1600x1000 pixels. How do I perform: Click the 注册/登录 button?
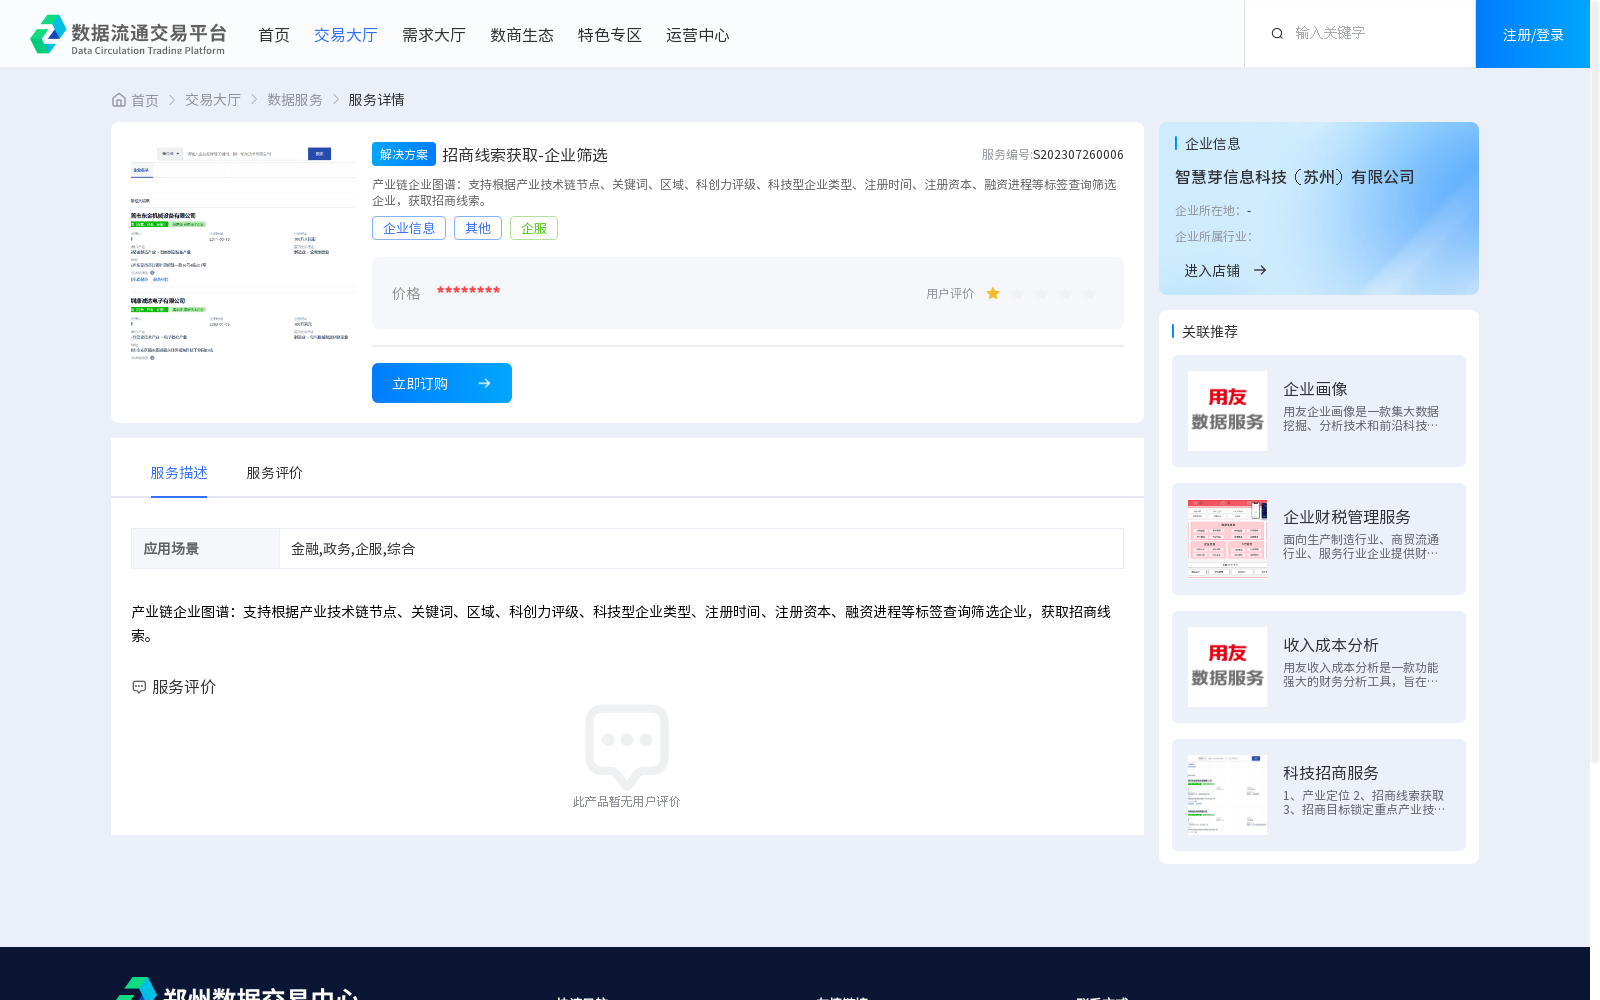(1533, 34)
